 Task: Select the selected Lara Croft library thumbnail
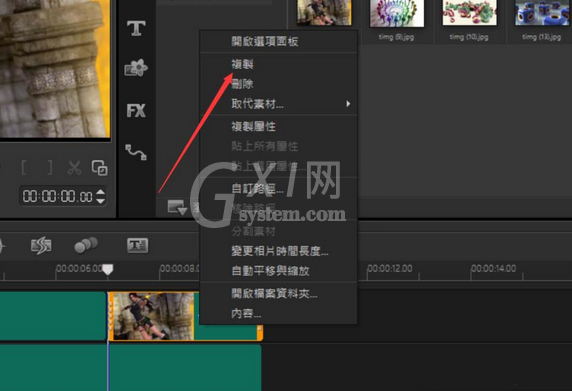324,13
